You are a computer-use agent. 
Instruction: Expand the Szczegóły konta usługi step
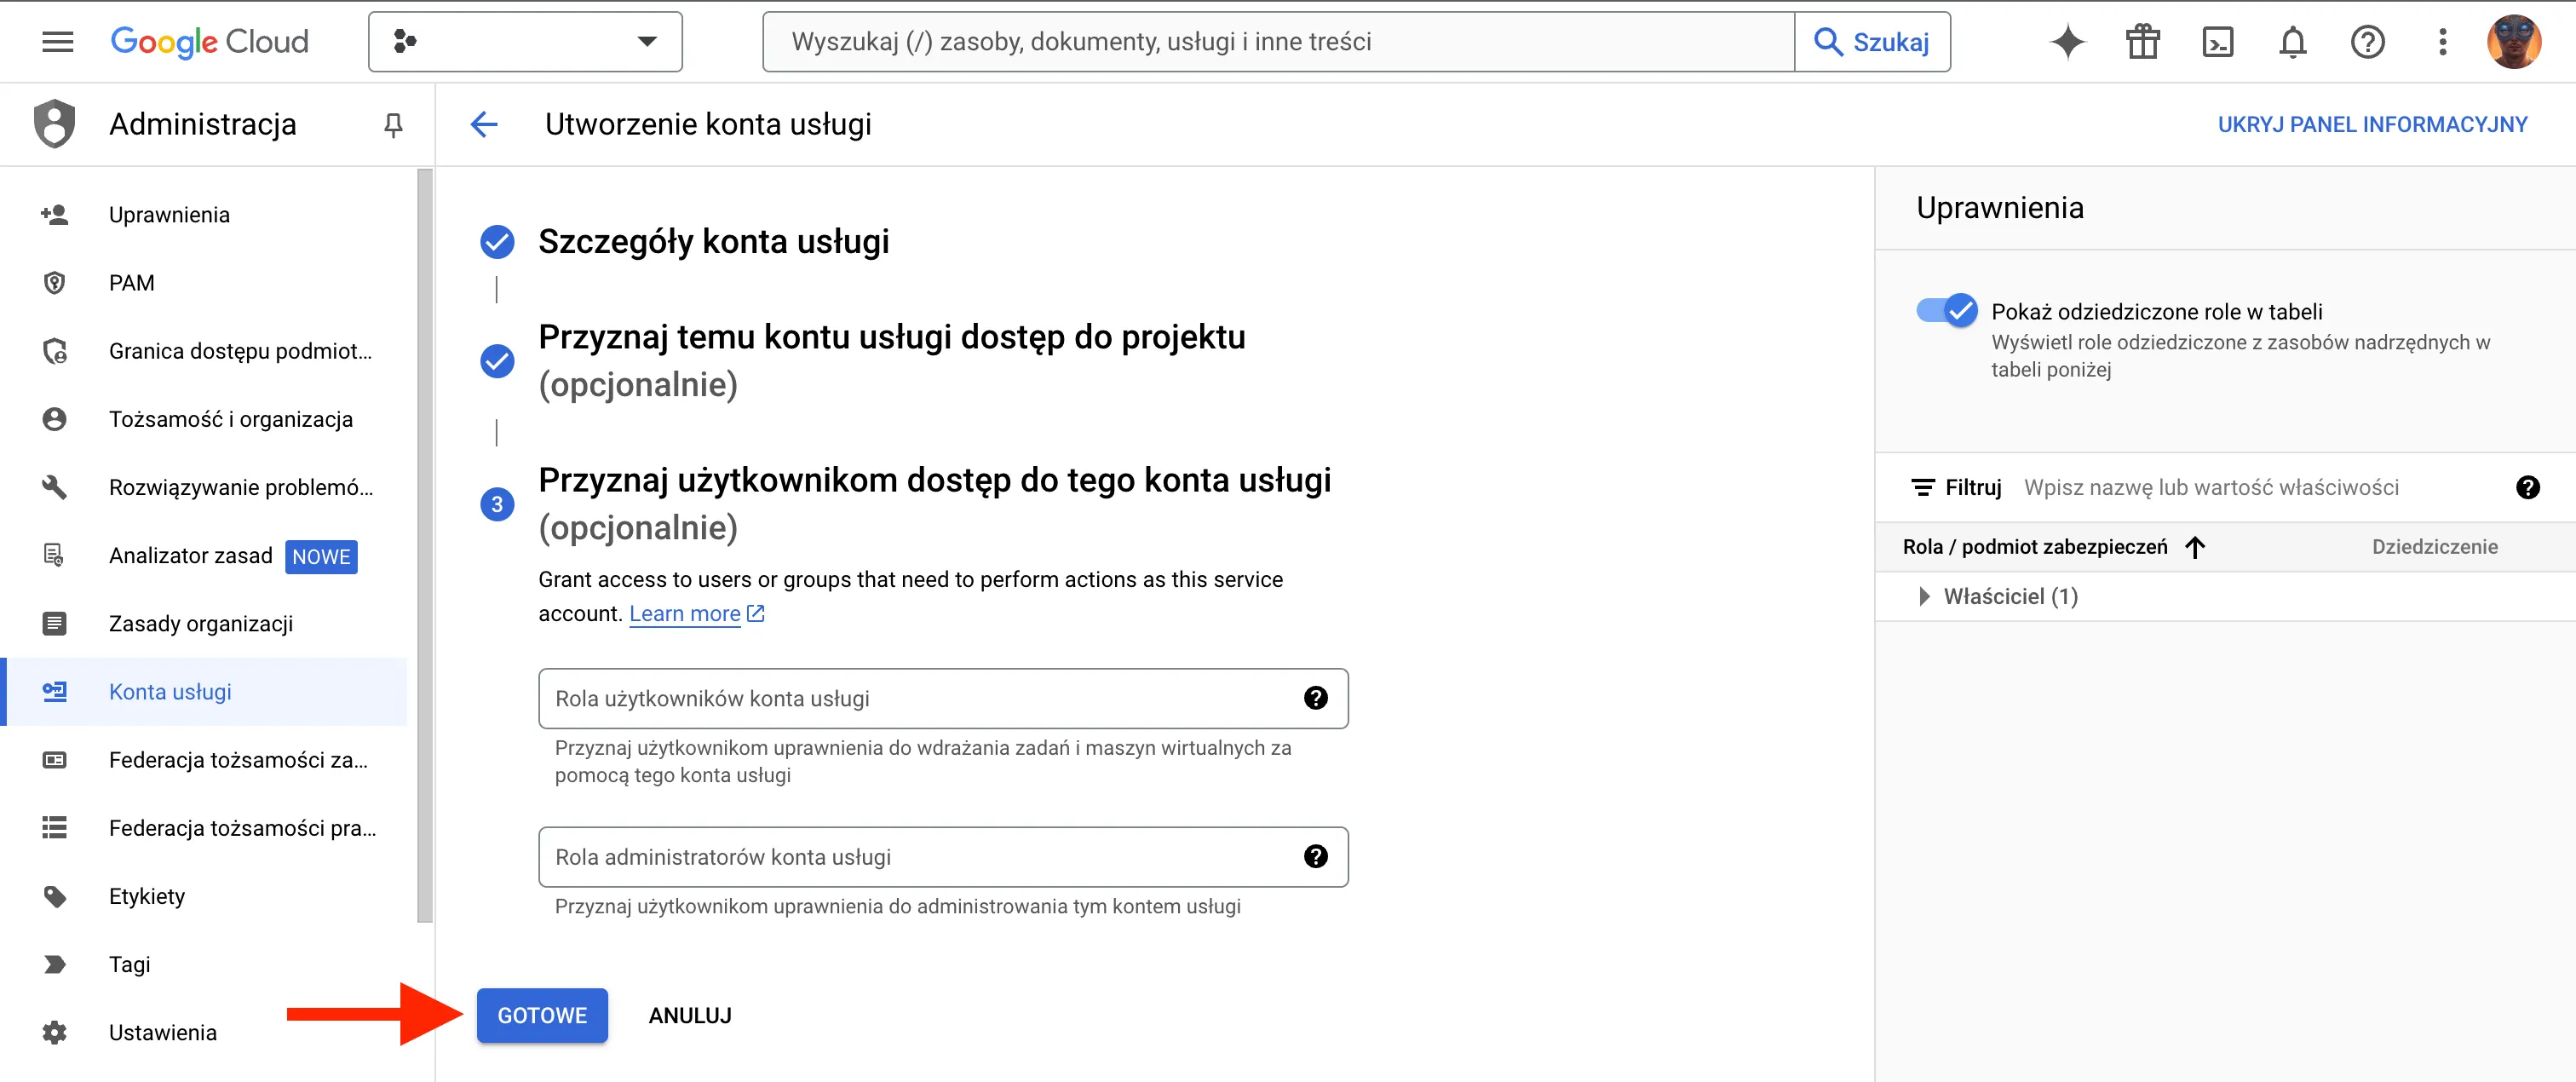coord(713,241)
